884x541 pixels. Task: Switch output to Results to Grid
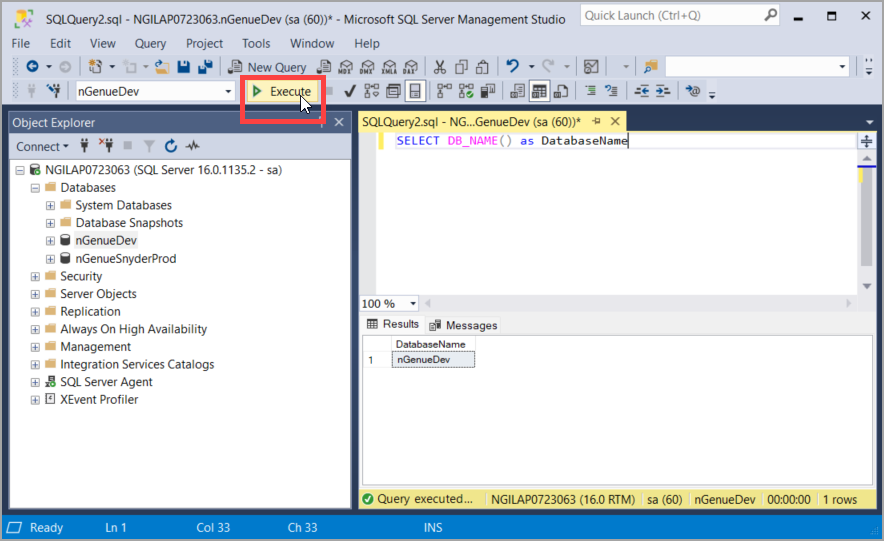pyautogui.click(x=539, y=91)
